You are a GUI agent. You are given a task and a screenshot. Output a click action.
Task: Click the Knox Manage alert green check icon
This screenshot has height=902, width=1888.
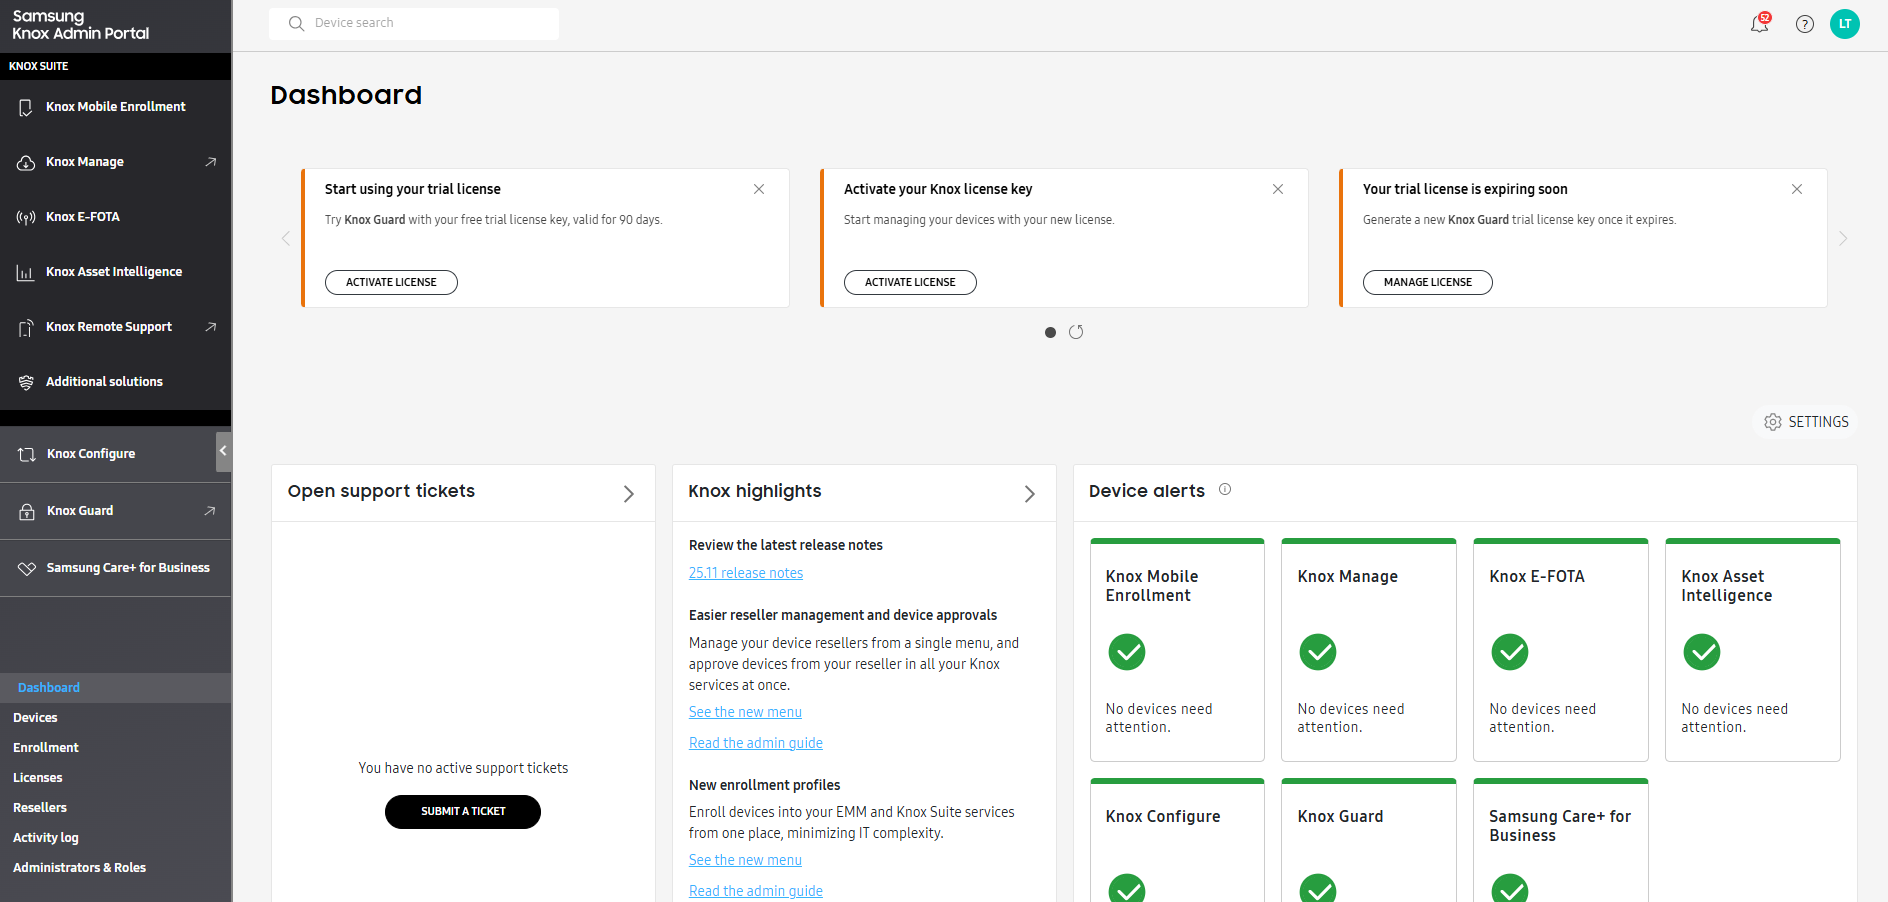click(1318, 652)
